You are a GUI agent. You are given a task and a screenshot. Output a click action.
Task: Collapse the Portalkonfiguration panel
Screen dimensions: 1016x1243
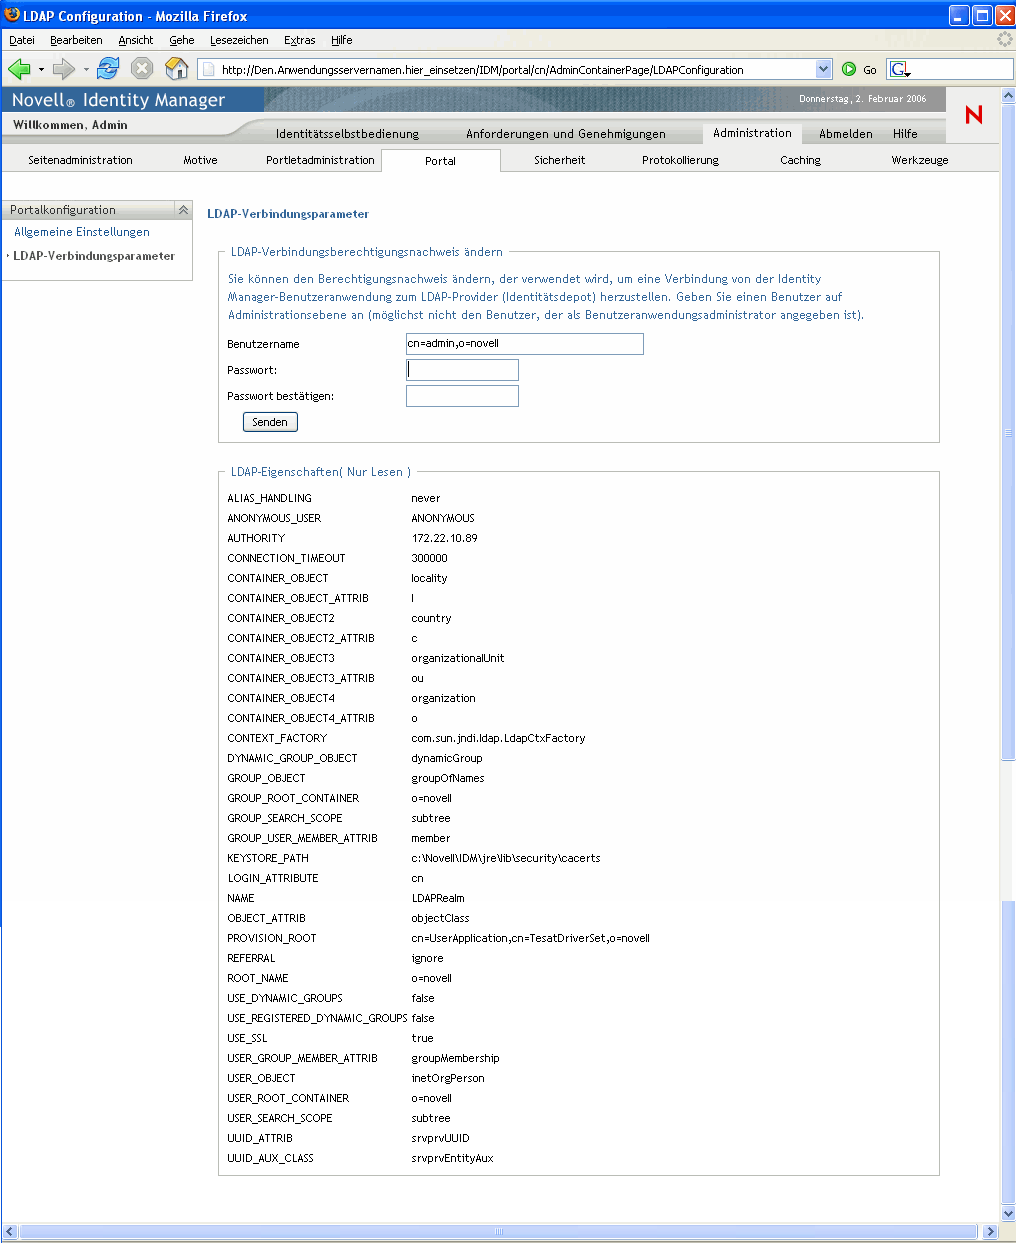point(183,210)
